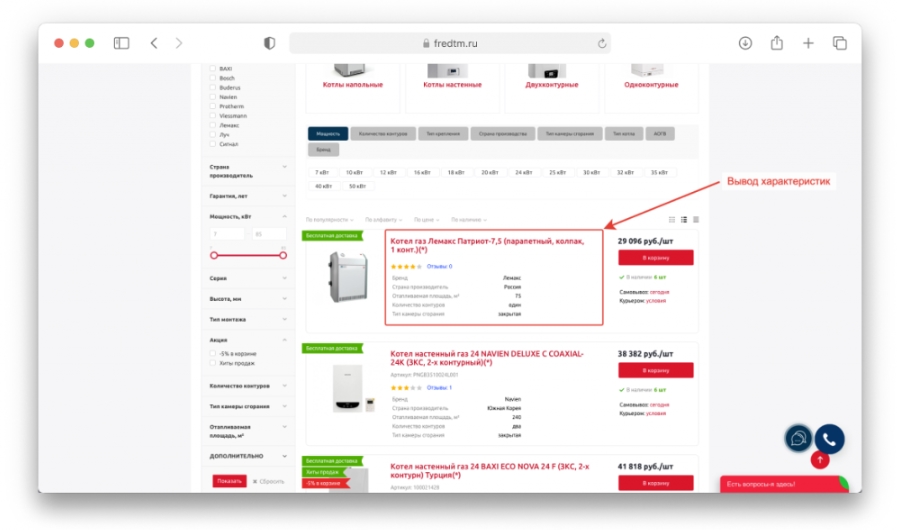897x530 pixels.
Task: Enable the 'Хиты продаж' checkbox
Action: pyautogui.click(x=213, y=363)
